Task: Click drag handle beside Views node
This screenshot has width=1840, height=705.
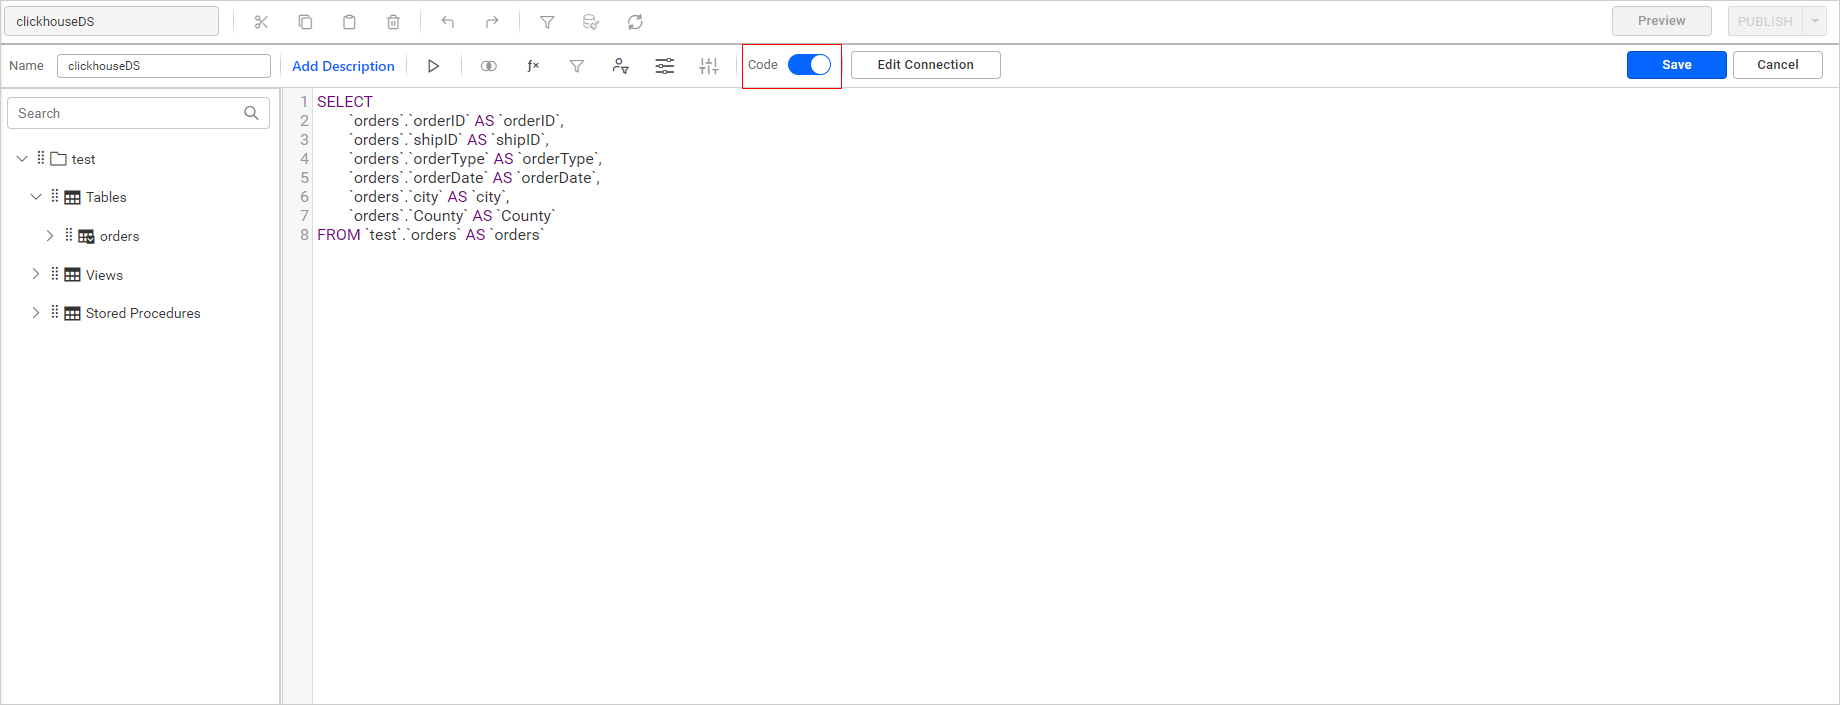Action: [54, 274]
